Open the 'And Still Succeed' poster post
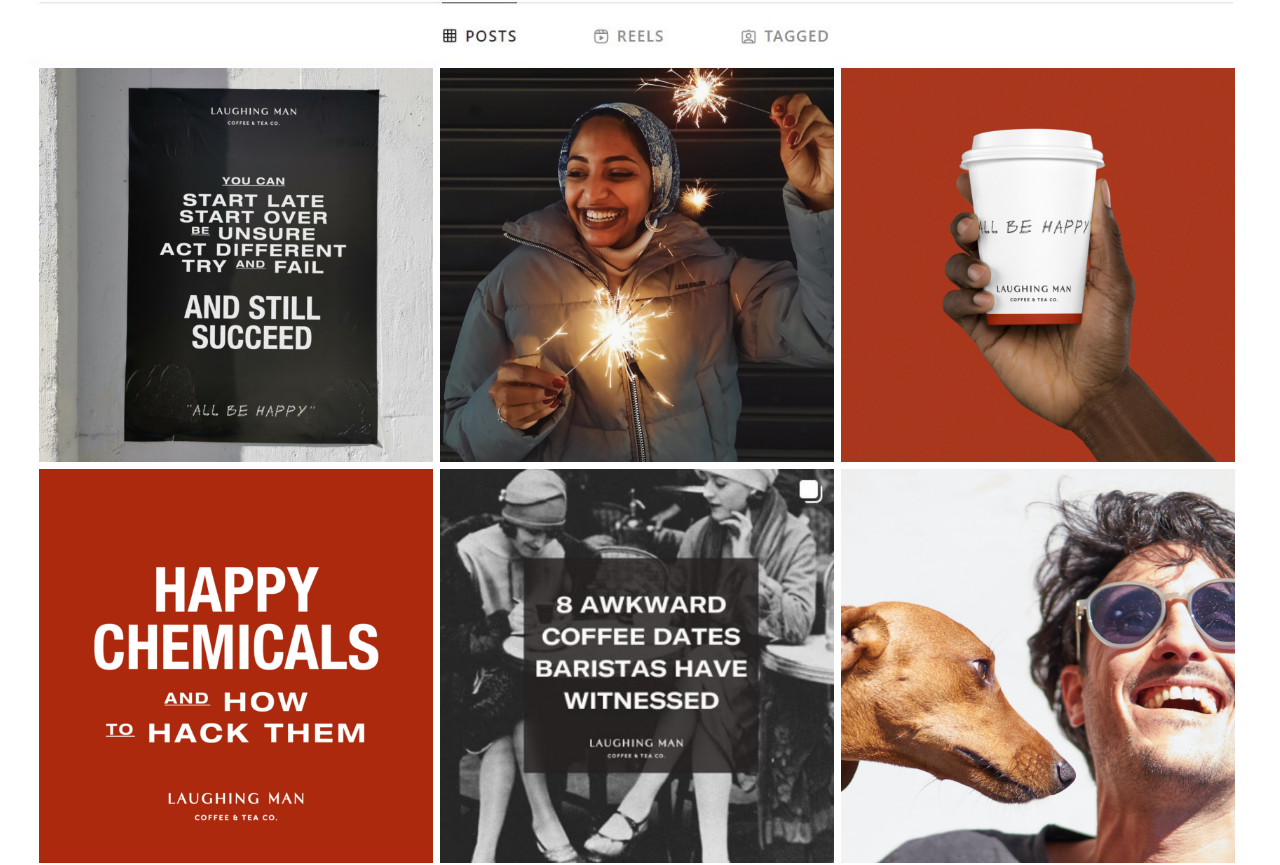This screenshot has height=865, width=1280. [x=236, y=265]
